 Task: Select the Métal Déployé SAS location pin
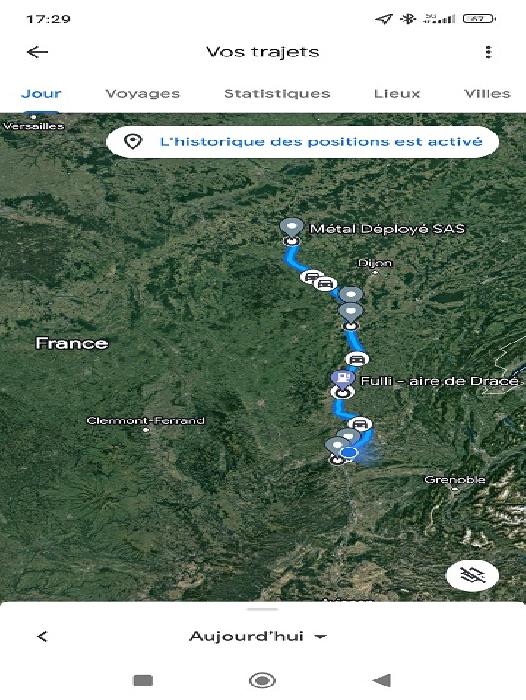(x=292, y=228)
